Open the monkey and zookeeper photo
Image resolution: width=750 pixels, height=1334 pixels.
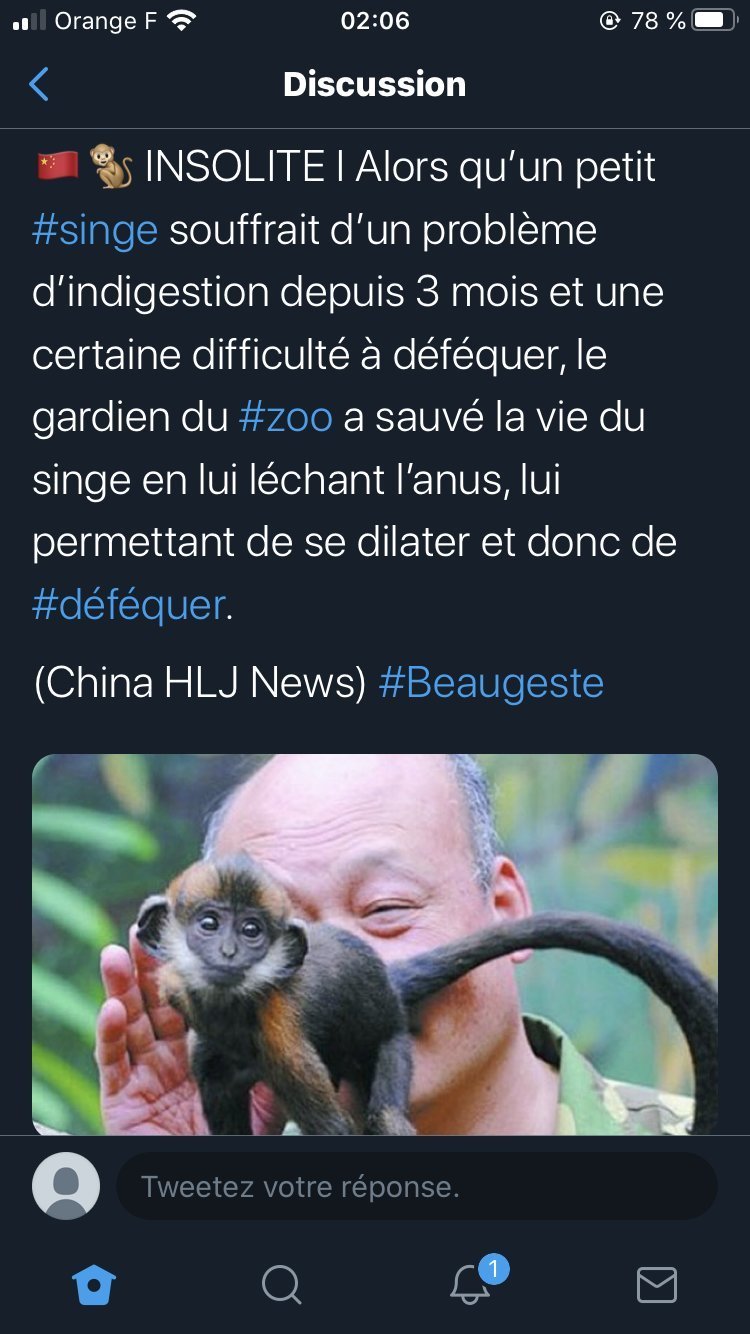point(375,945)
